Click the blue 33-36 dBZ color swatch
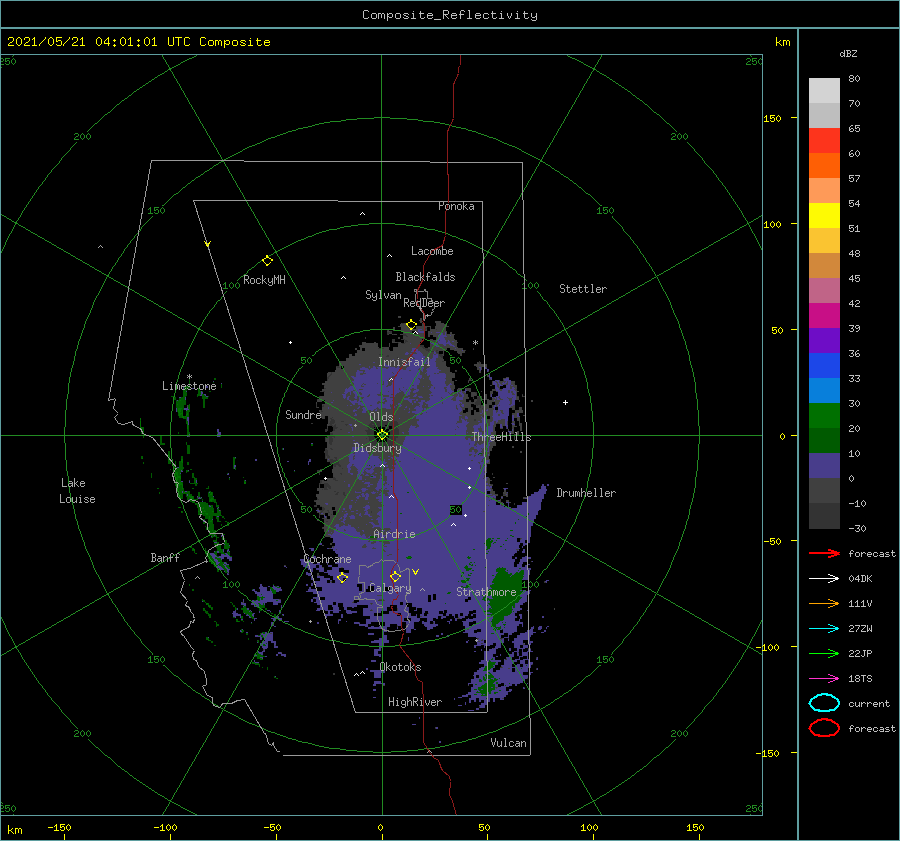 824,366
